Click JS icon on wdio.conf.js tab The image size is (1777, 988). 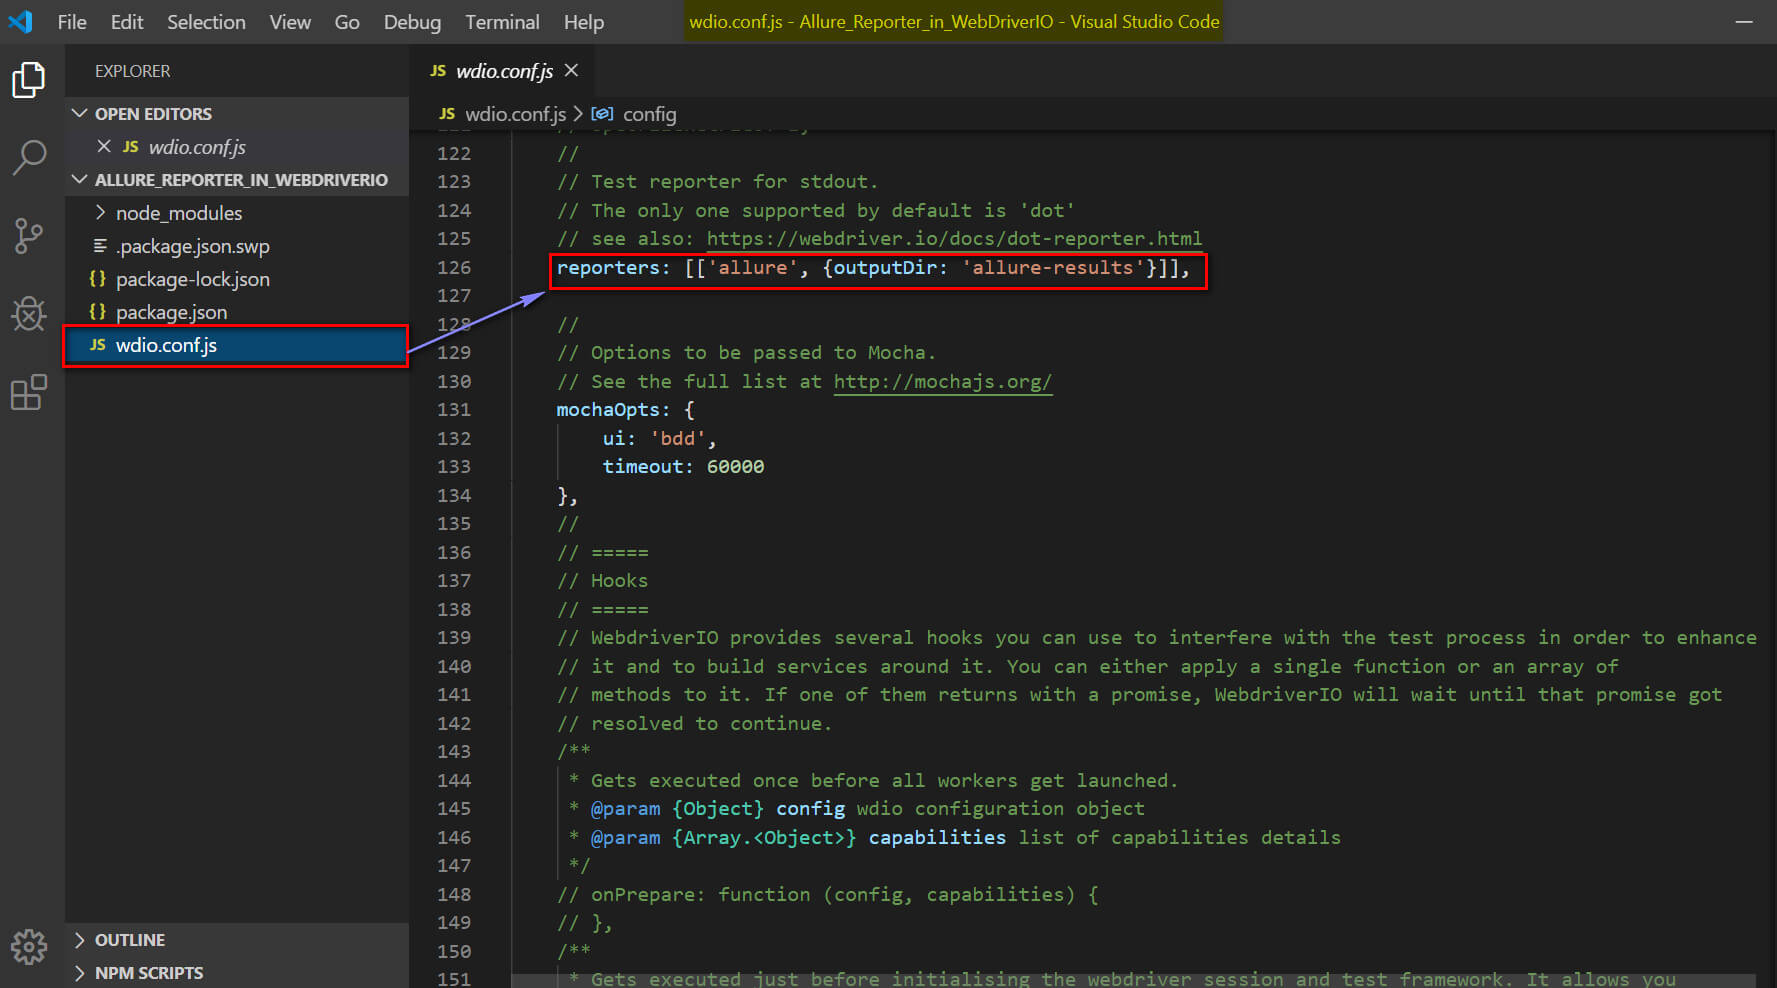[x=438, y=71]
